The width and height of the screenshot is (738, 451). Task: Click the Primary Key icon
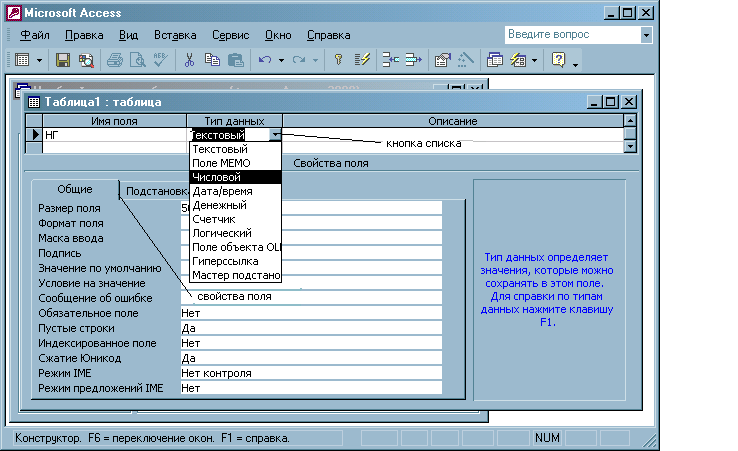click(x=338, y=60)
